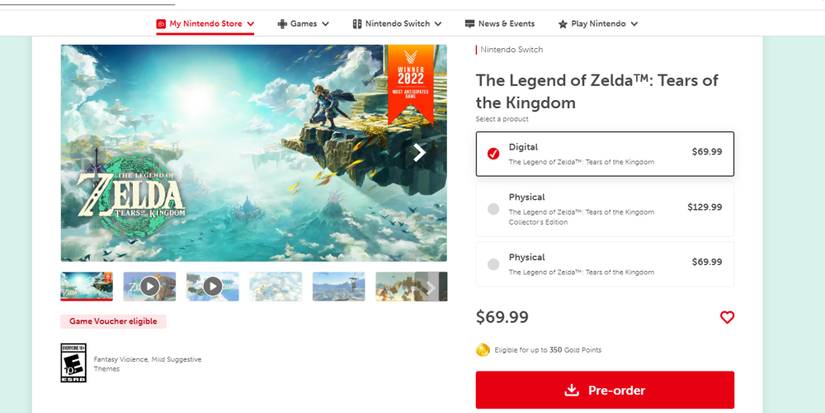Click next arrow on main game image

pyautogui.click(x=420, y=152)
